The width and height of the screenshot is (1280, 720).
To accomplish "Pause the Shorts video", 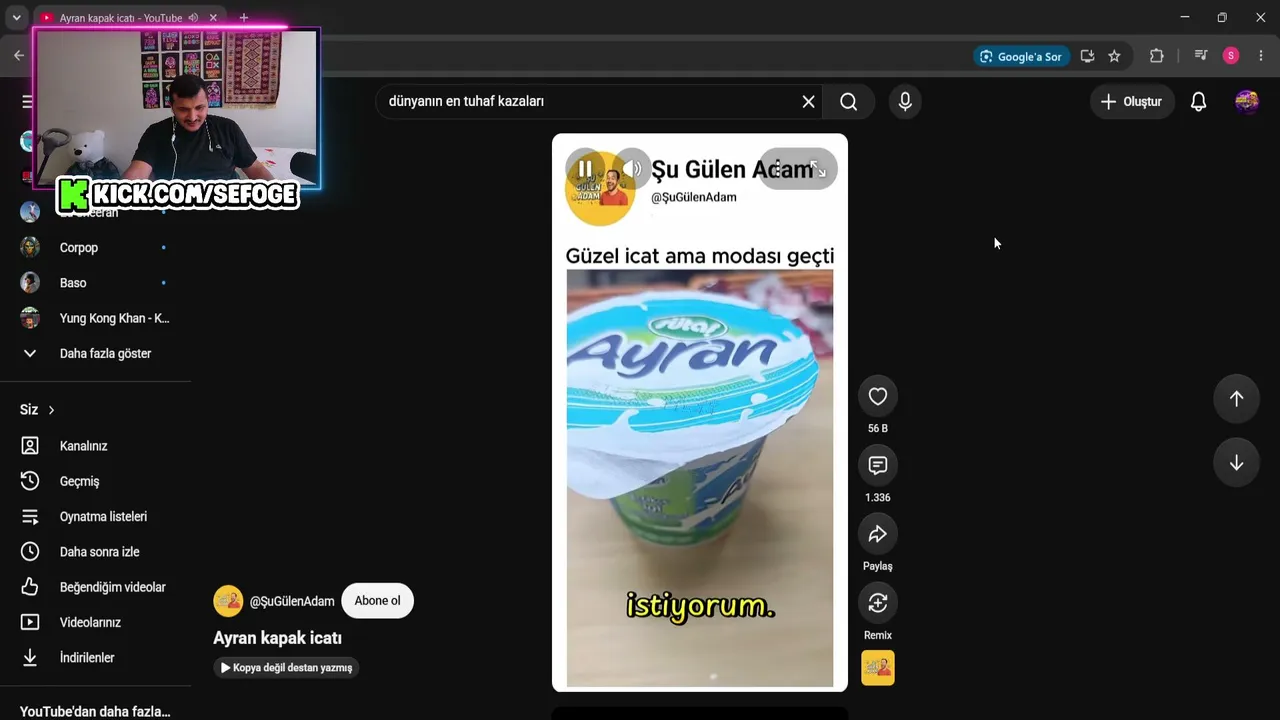I will point(585,169).
